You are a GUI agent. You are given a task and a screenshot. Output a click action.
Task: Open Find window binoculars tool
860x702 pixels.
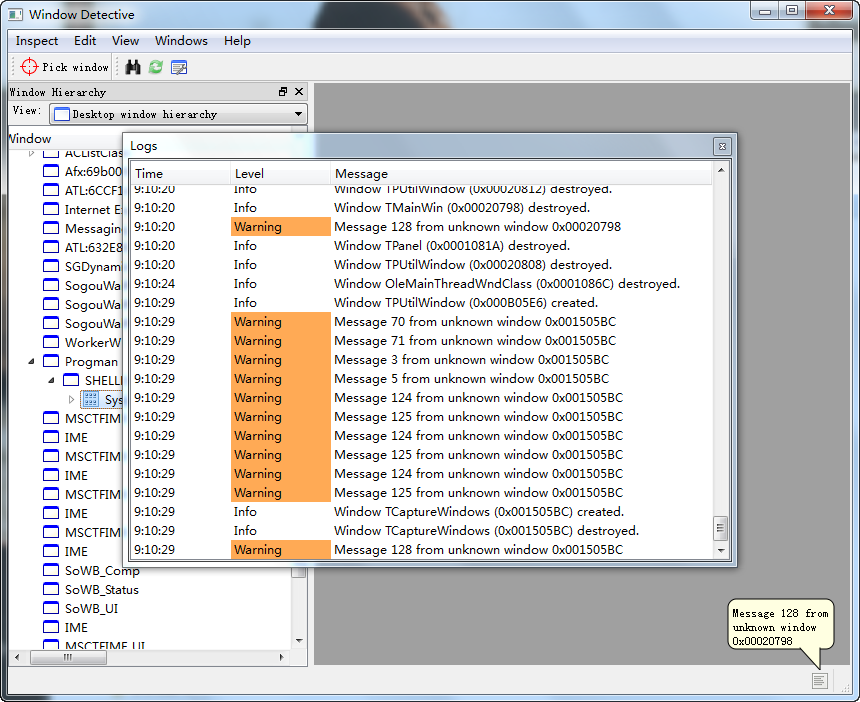(x=133, y=67)
